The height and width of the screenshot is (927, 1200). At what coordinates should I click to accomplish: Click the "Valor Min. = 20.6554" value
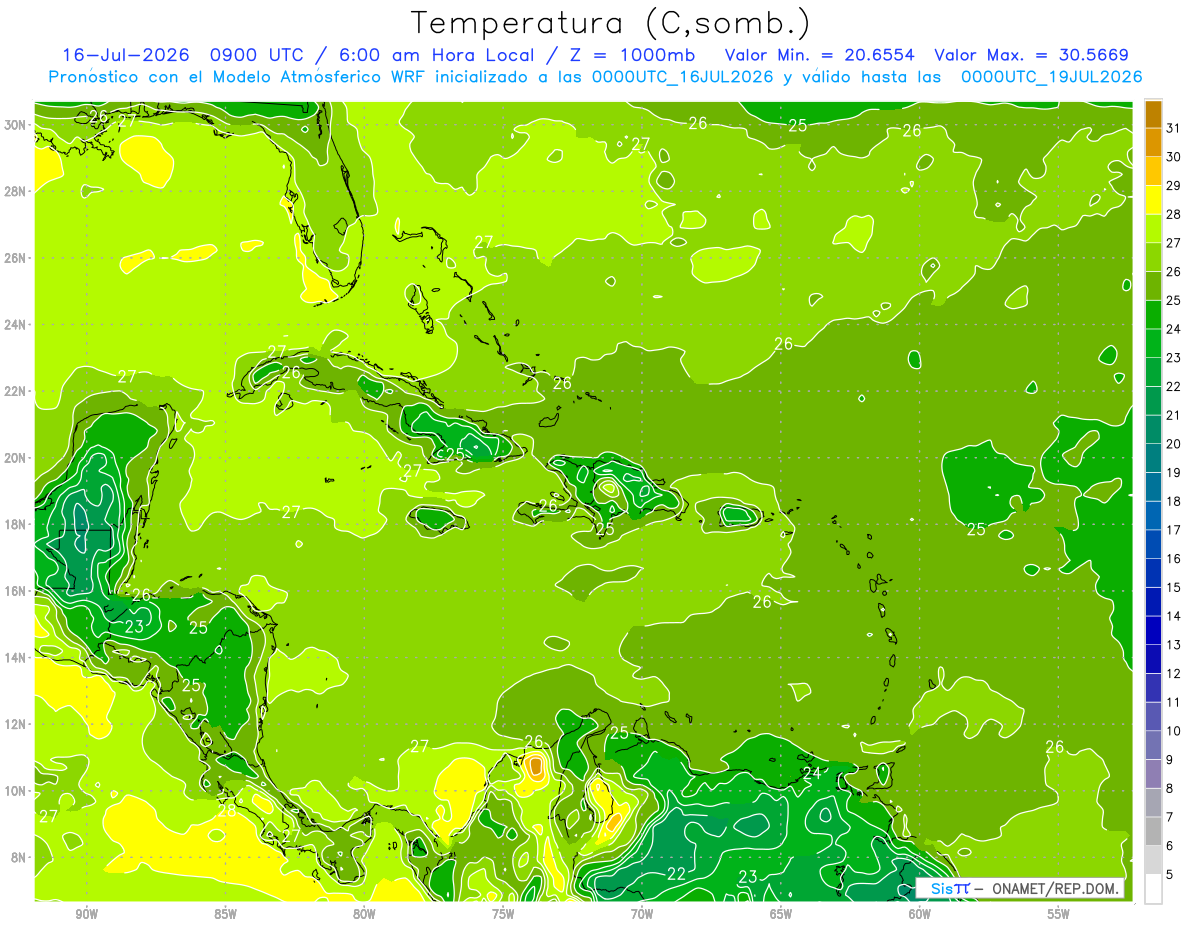point(819,55)
